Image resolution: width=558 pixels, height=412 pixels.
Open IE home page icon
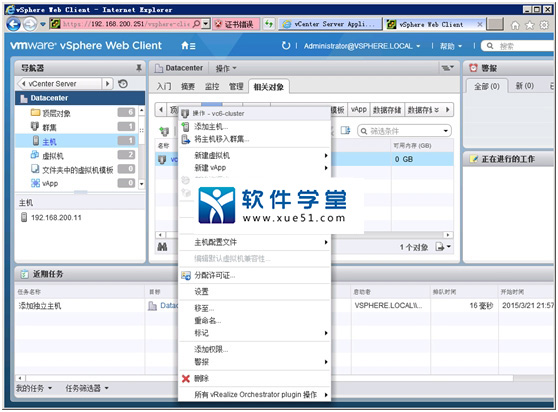click(x=515, y=25)
